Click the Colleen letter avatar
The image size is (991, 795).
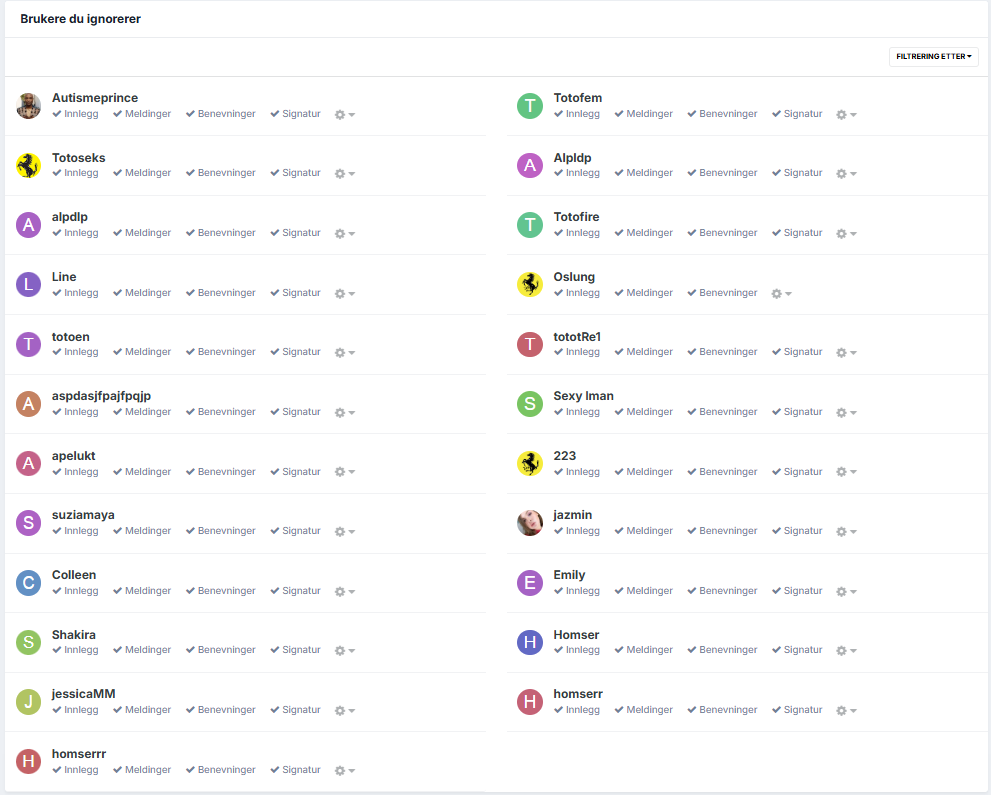point(28,583)
